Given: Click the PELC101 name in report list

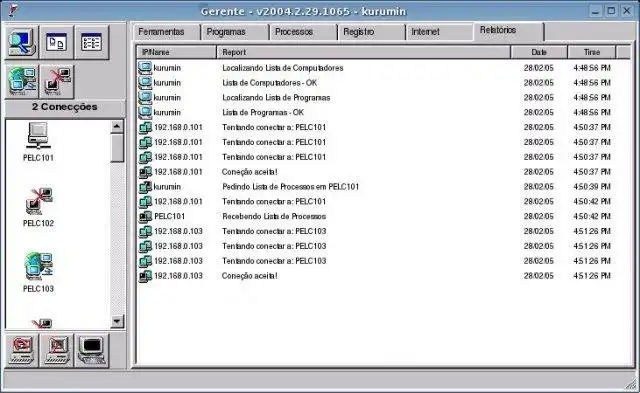Looking at the screenshot, I should click(169, 216).
